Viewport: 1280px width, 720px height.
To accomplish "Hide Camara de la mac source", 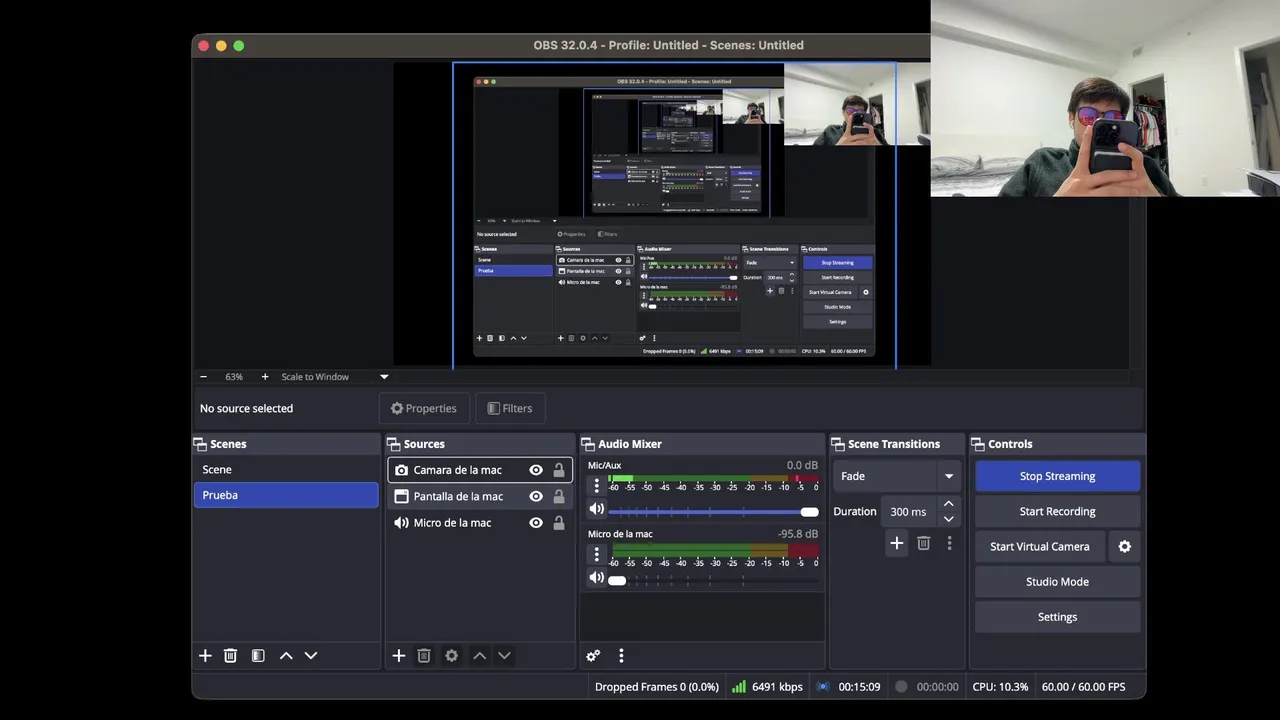I will 536,470.
